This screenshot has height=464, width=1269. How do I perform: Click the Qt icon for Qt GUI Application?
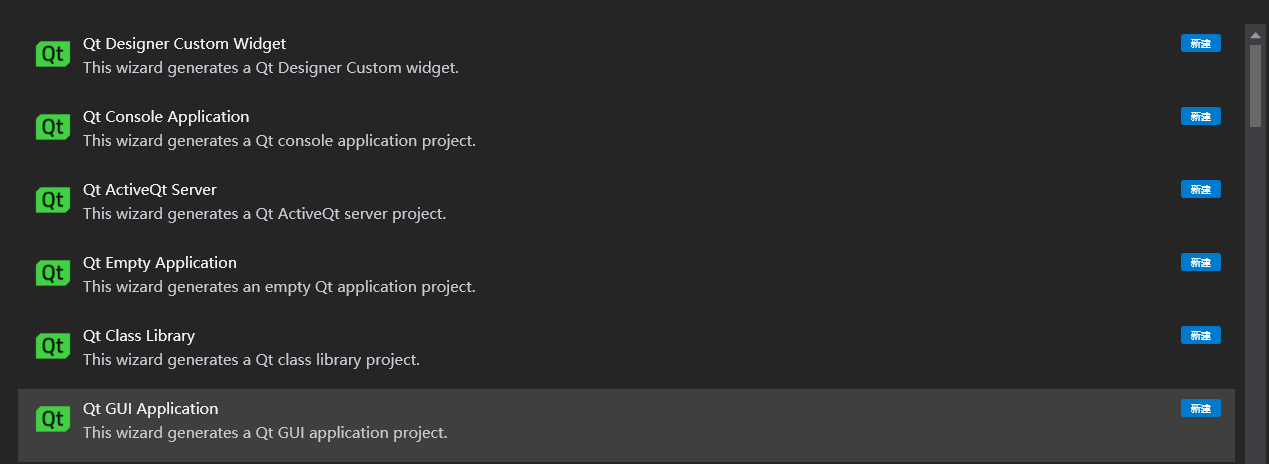(x=52, y=419)
